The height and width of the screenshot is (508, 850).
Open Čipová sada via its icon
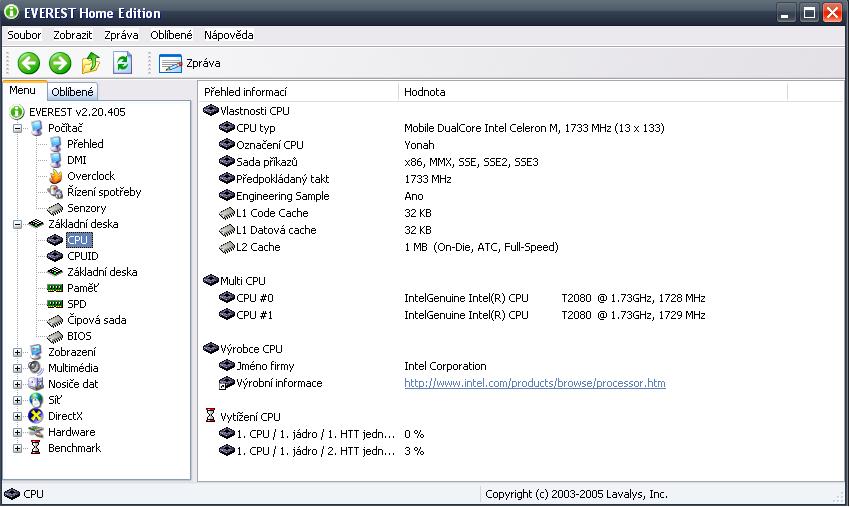pyautogui.click(x=55, y=320)
